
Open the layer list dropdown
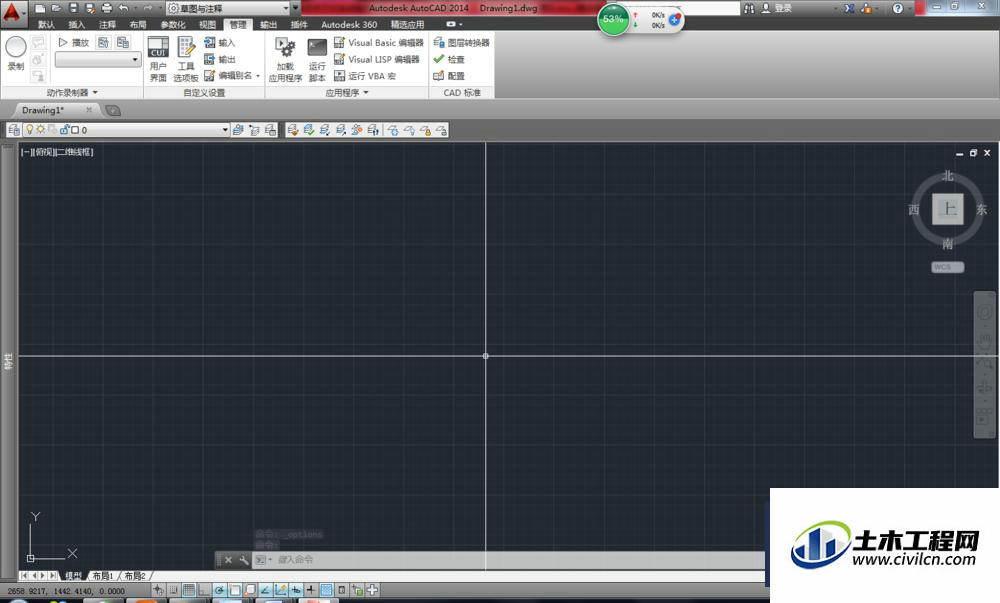tap(224, 130)
